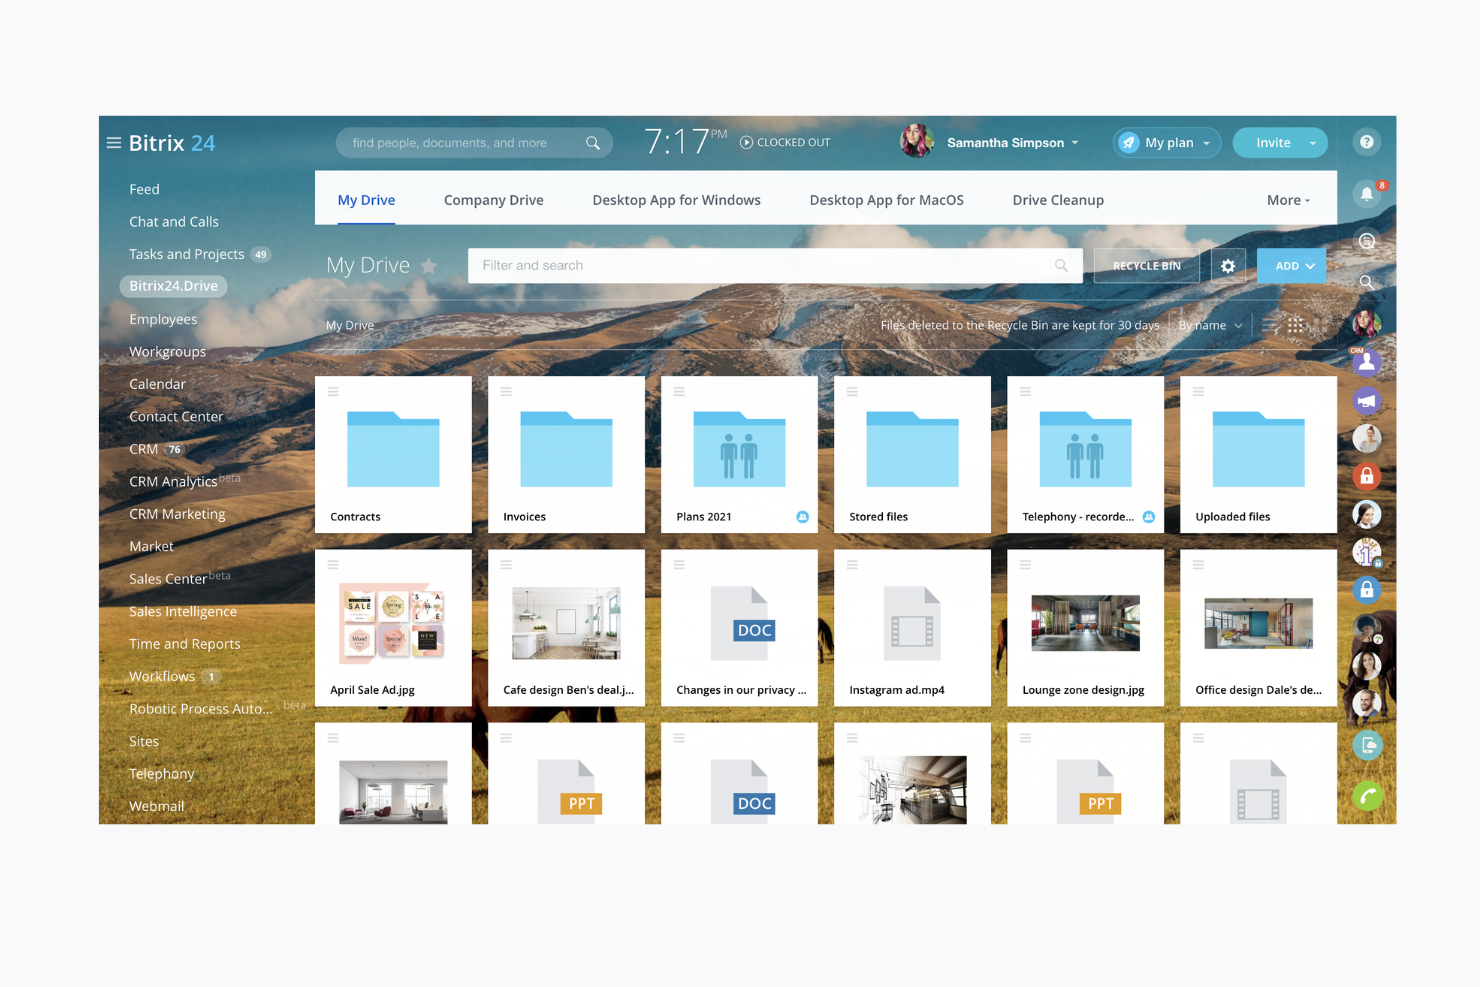Switch to list view icon
1480x987 pixels.
1270,325
